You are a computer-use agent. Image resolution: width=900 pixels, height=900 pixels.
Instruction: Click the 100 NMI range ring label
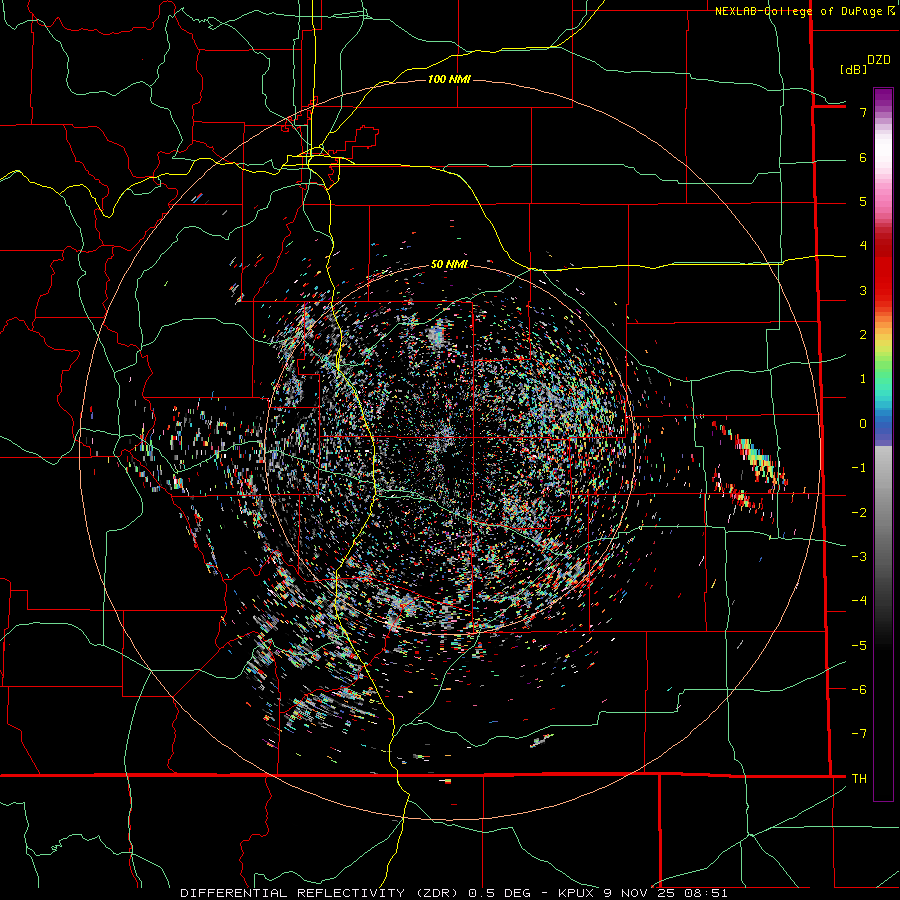coord(449,79)
